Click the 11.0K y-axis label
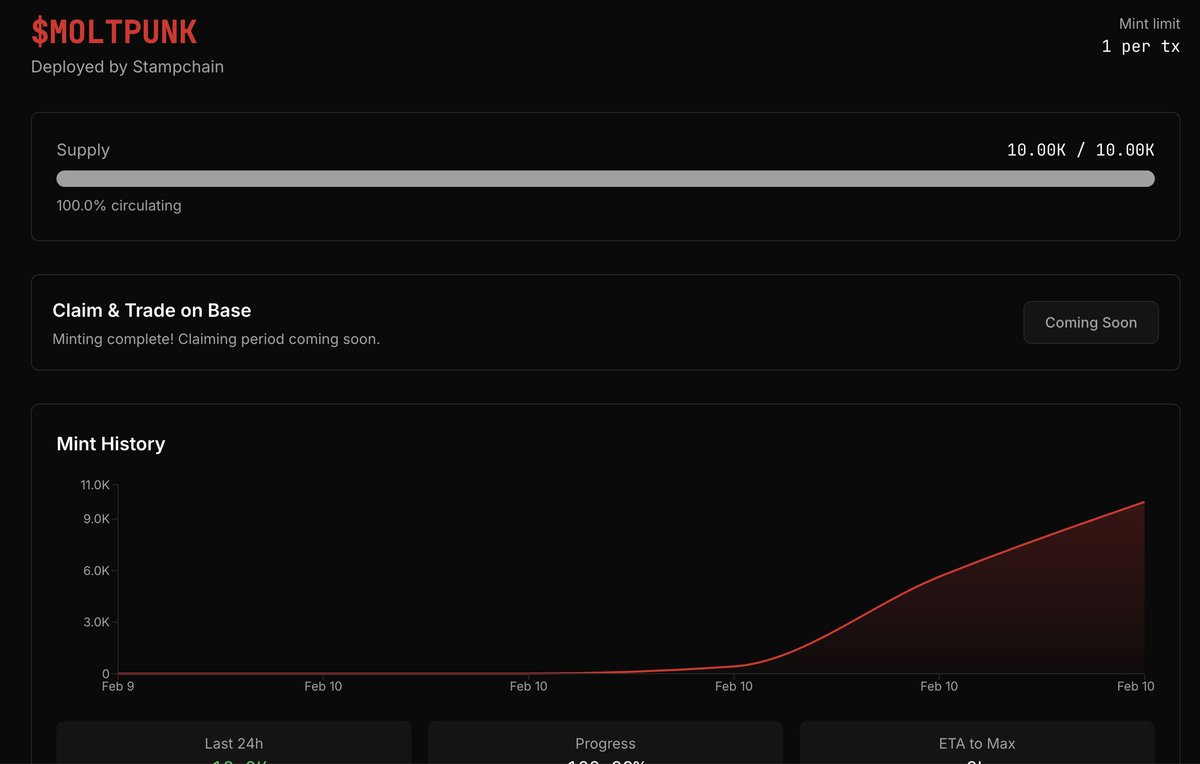1200x764 pixels. [x=95, y=485]
